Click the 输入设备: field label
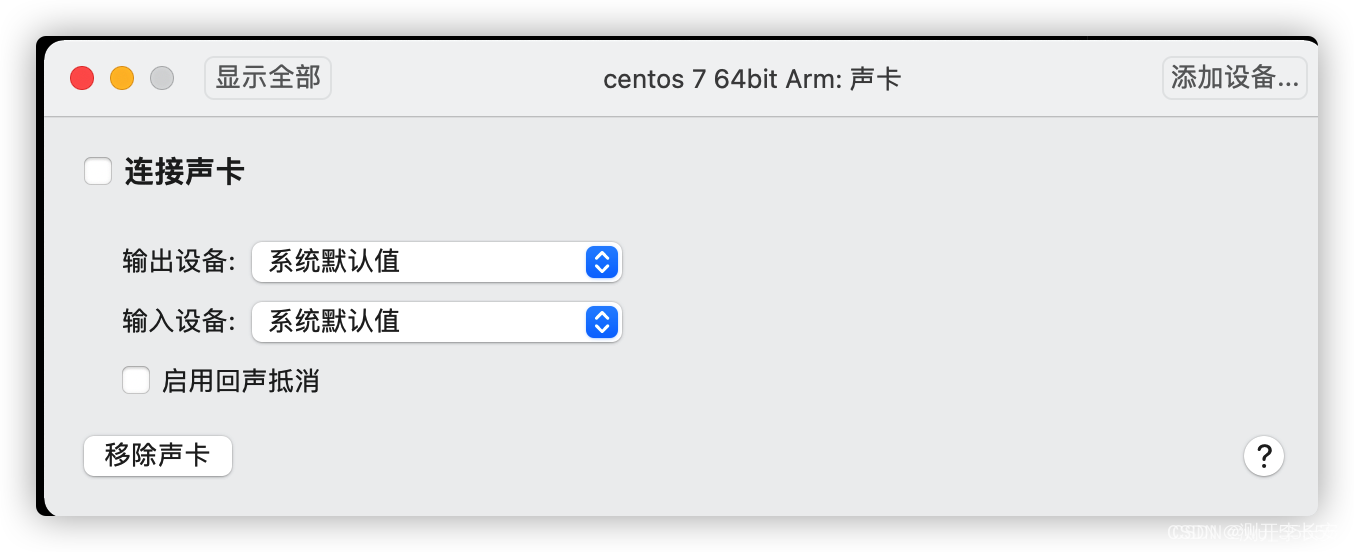Screen dimensions: 1354x552 [x=179, y=321]
